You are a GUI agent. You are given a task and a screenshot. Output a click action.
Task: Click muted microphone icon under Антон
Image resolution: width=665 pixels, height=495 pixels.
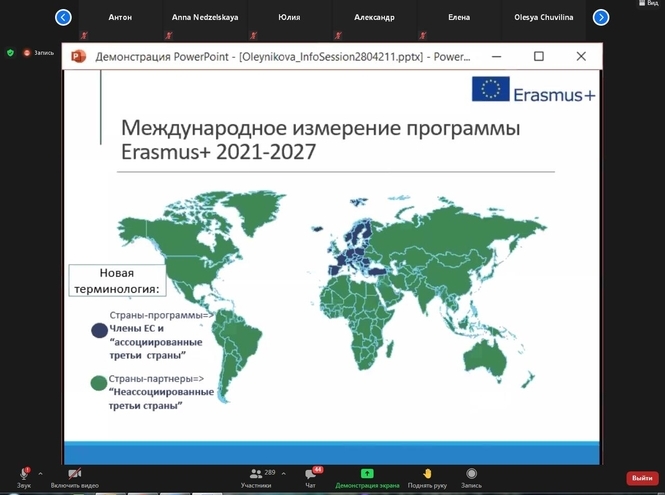pyautogui.click(x=84, y=35)
